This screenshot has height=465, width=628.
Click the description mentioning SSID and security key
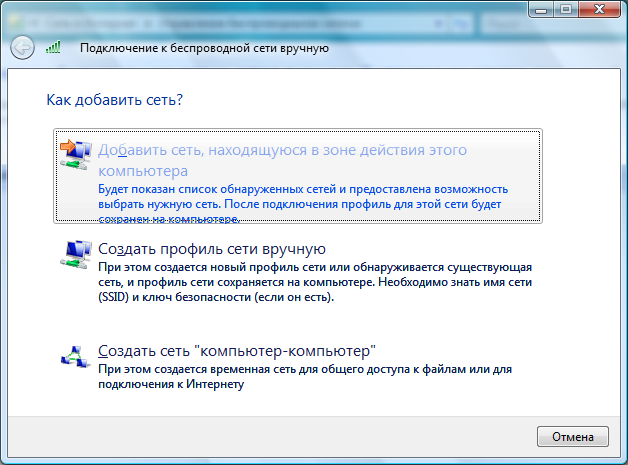pos(314,283)
